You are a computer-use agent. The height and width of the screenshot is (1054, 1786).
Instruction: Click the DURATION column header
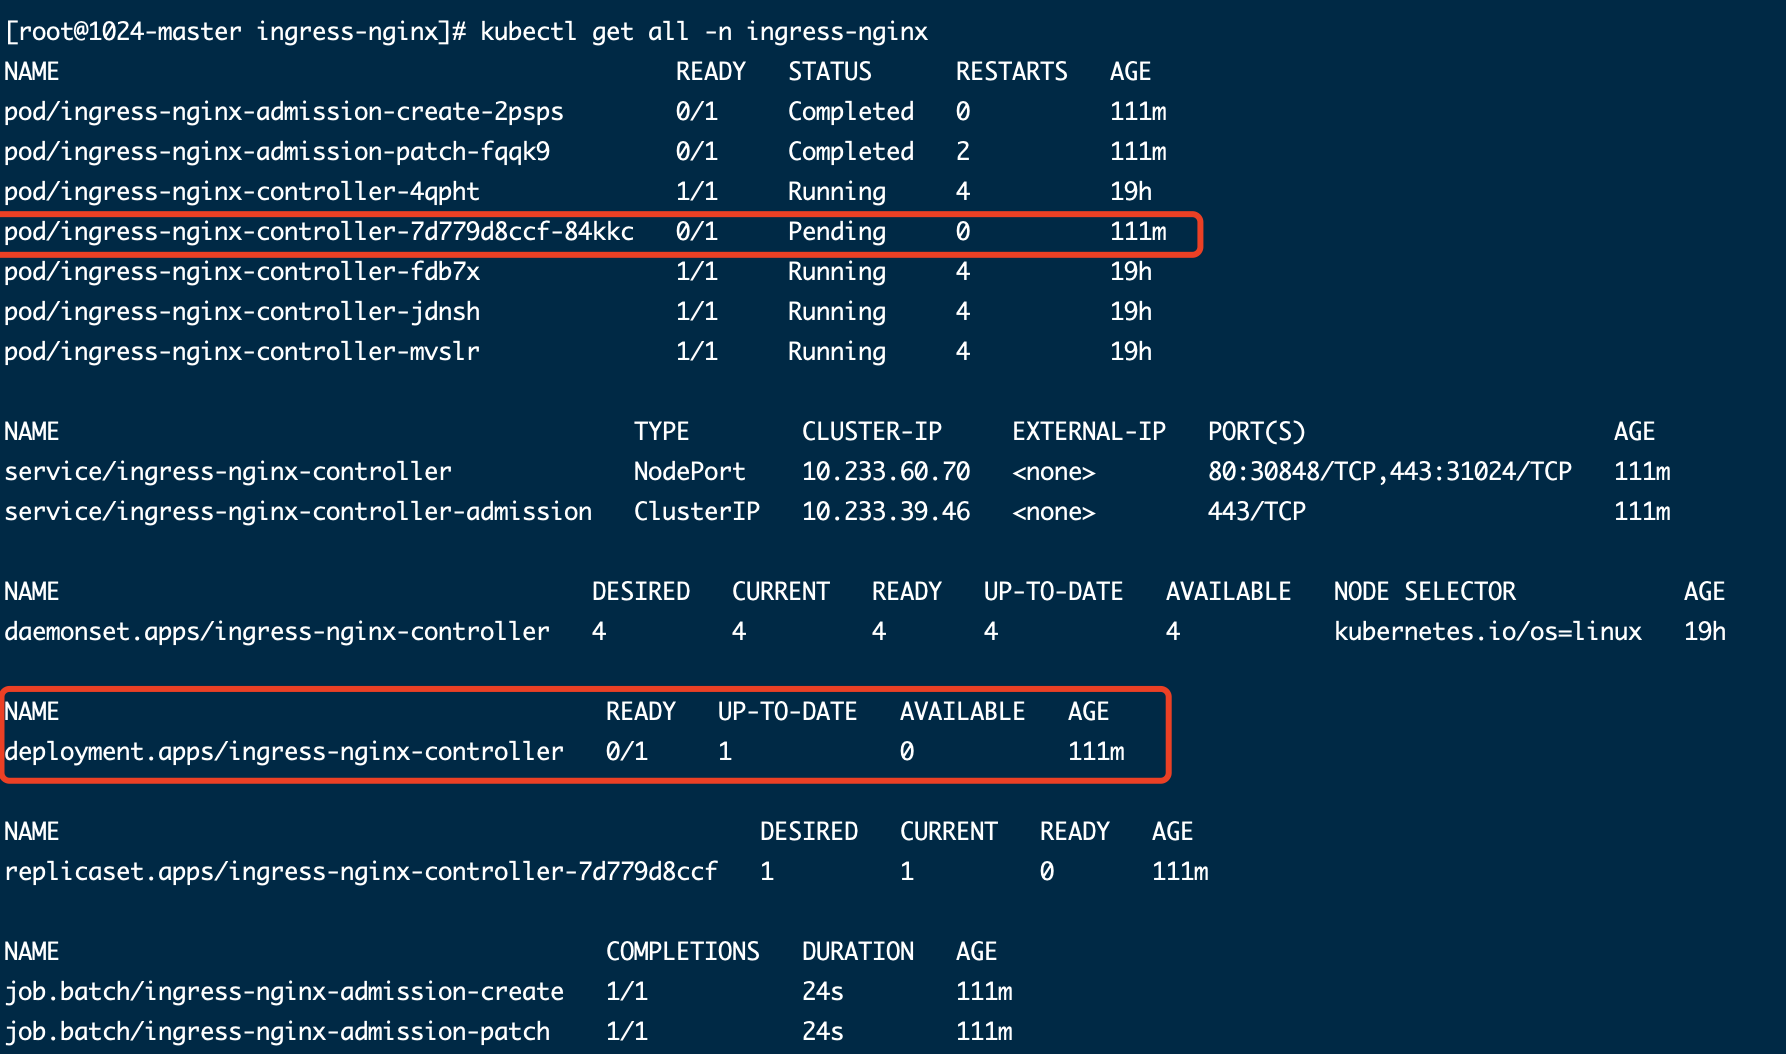(x=858, y=952)
